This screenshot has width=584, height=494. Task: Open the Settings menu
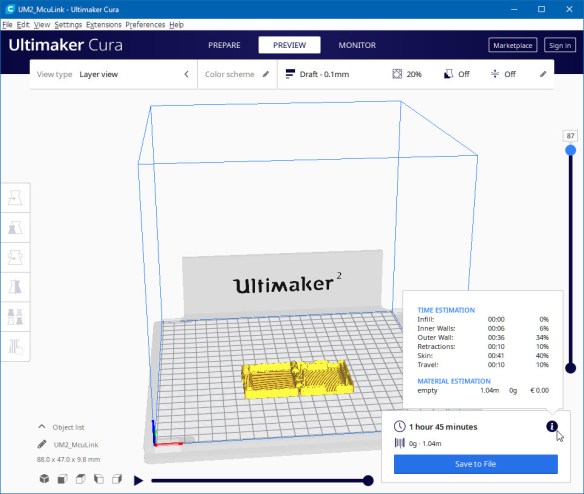[68, 25]
